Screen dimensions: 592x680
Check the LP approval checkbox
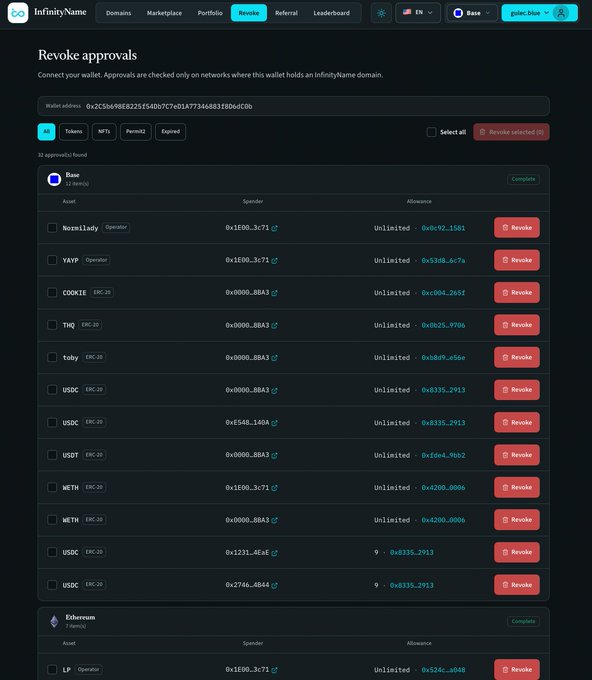pyautogui.click(x=52, y=670)
